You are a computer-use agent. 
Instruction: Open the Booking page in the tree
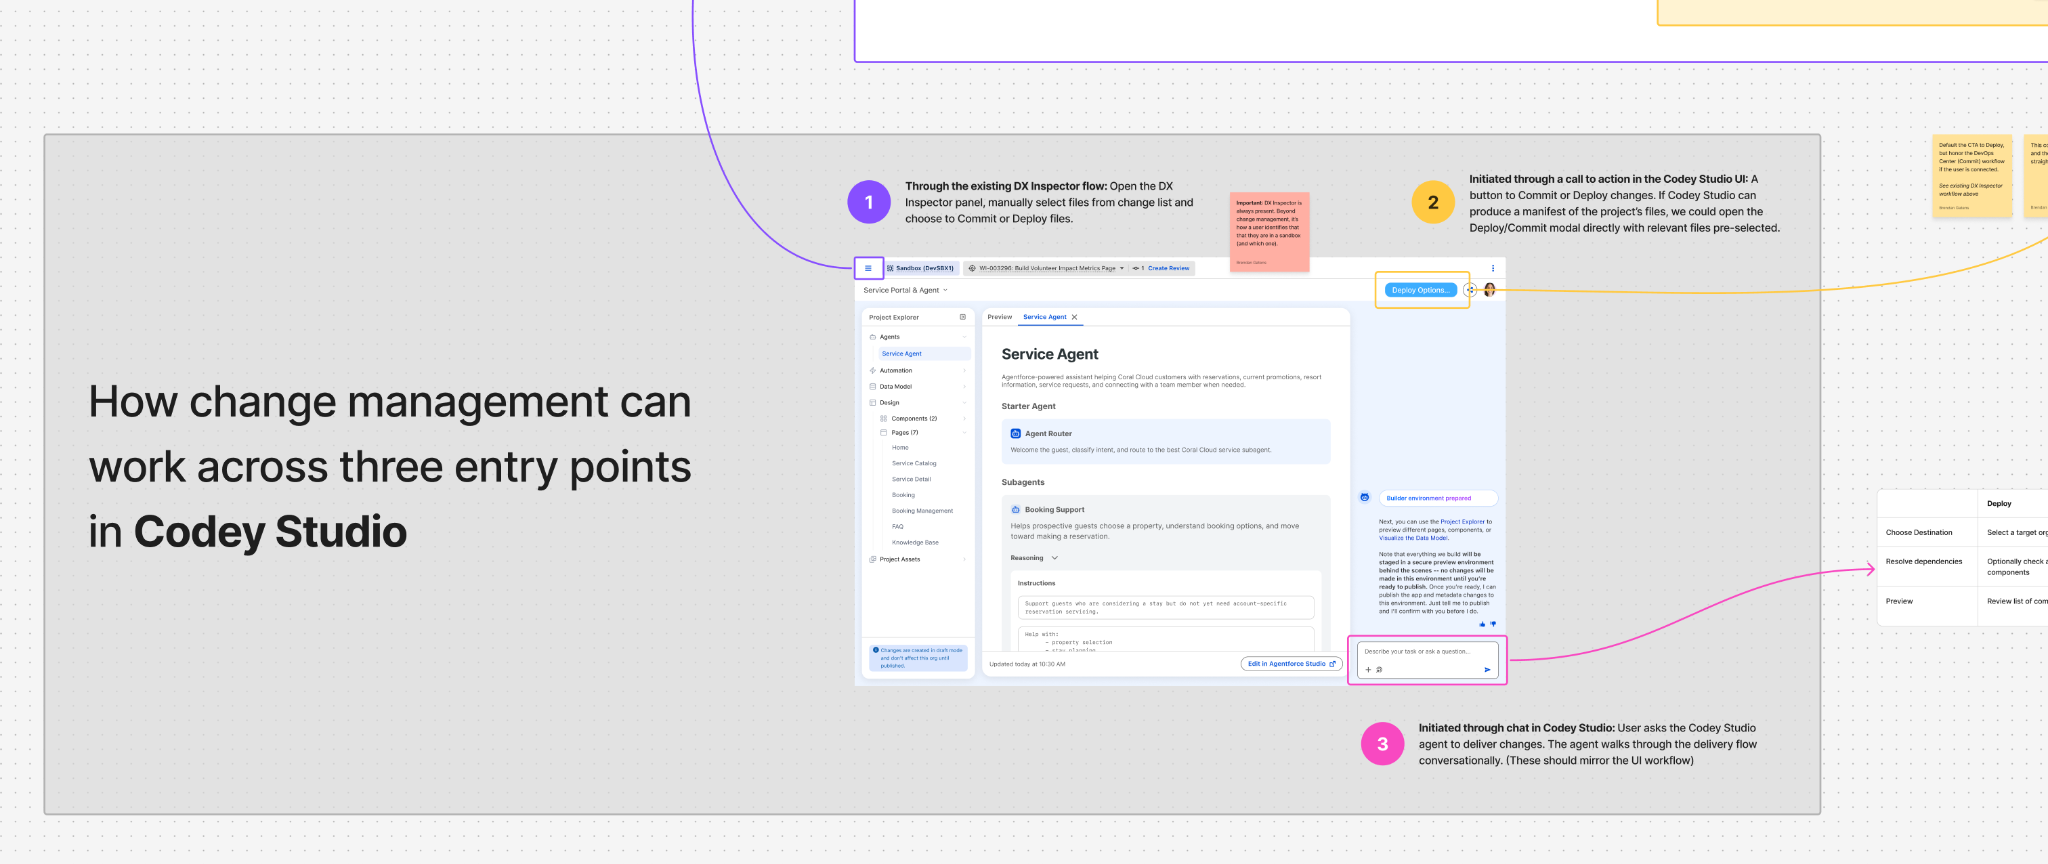coord(903,495)
